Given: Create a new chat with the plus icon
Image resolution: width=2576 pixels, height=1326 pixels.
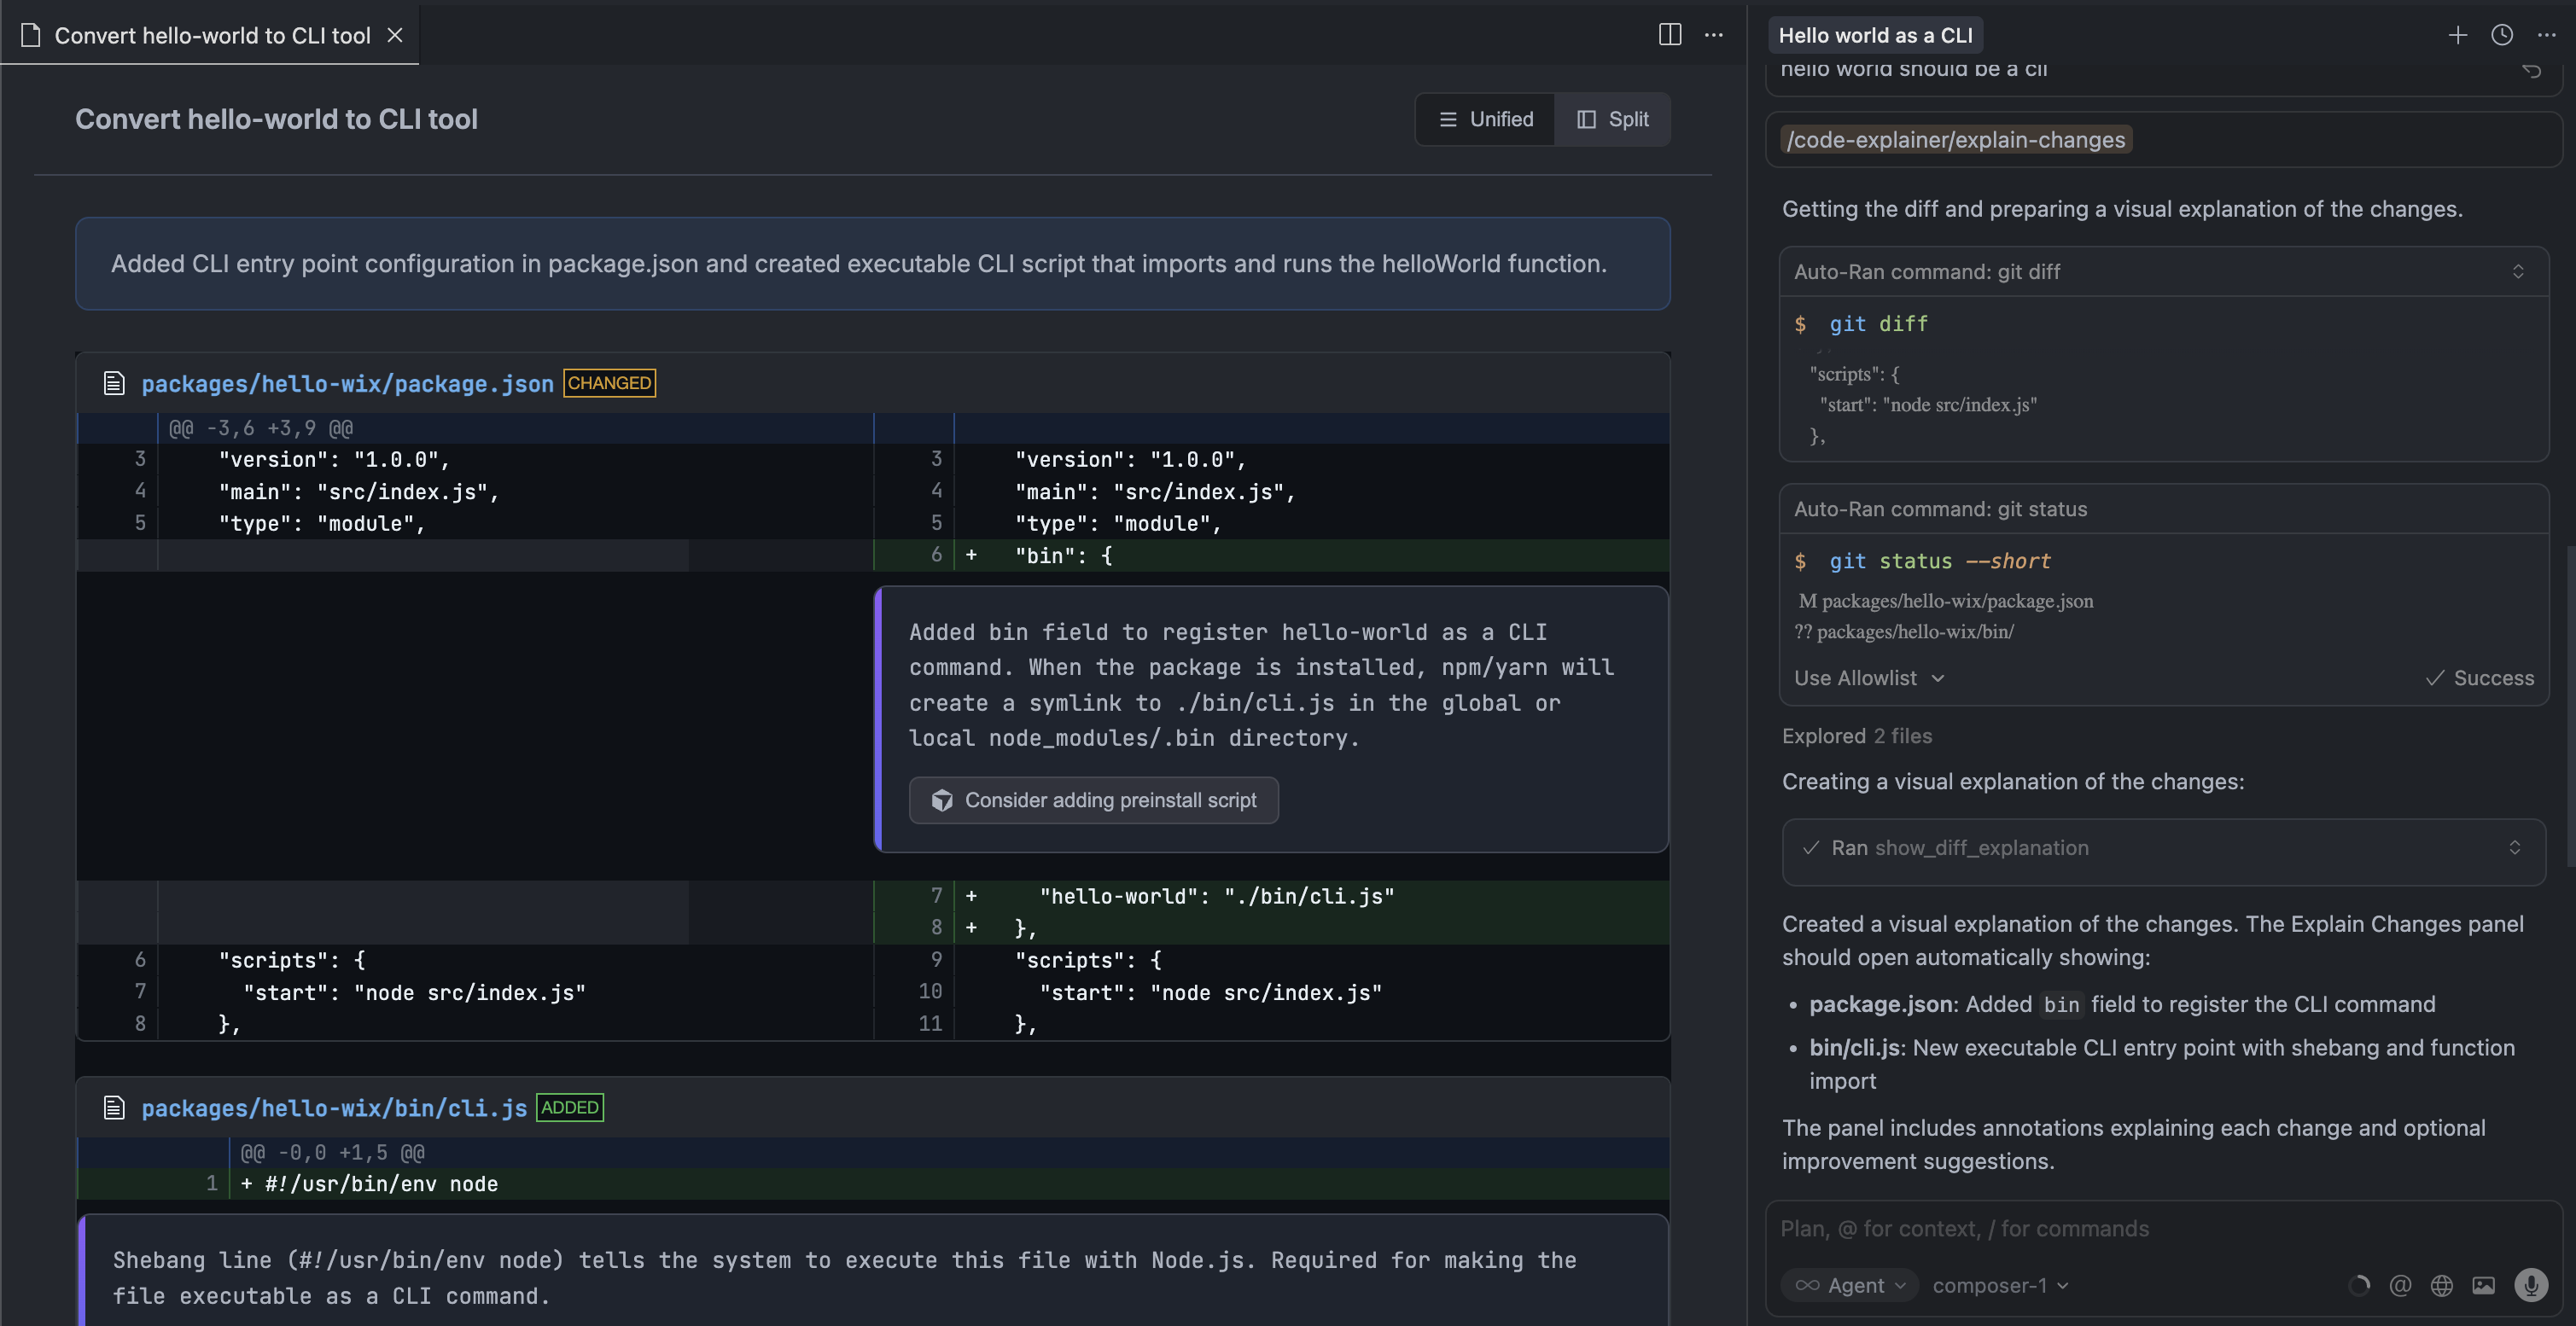Looking at the screenshot, I should point(2458,34).
